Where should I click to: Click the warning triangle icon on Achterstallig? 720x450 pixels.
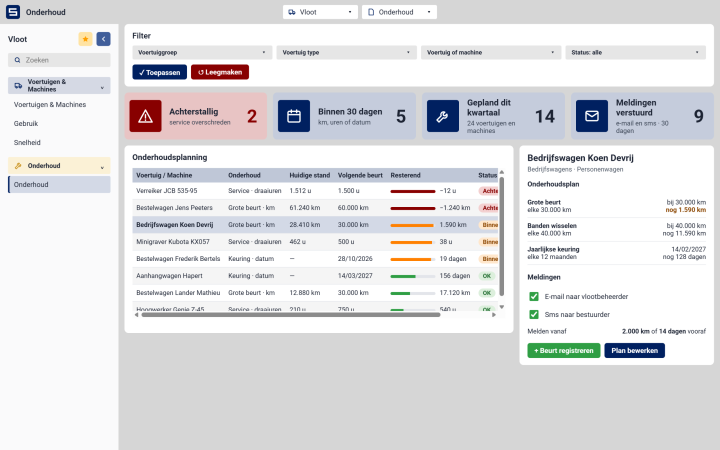click(x=145, y=116)
